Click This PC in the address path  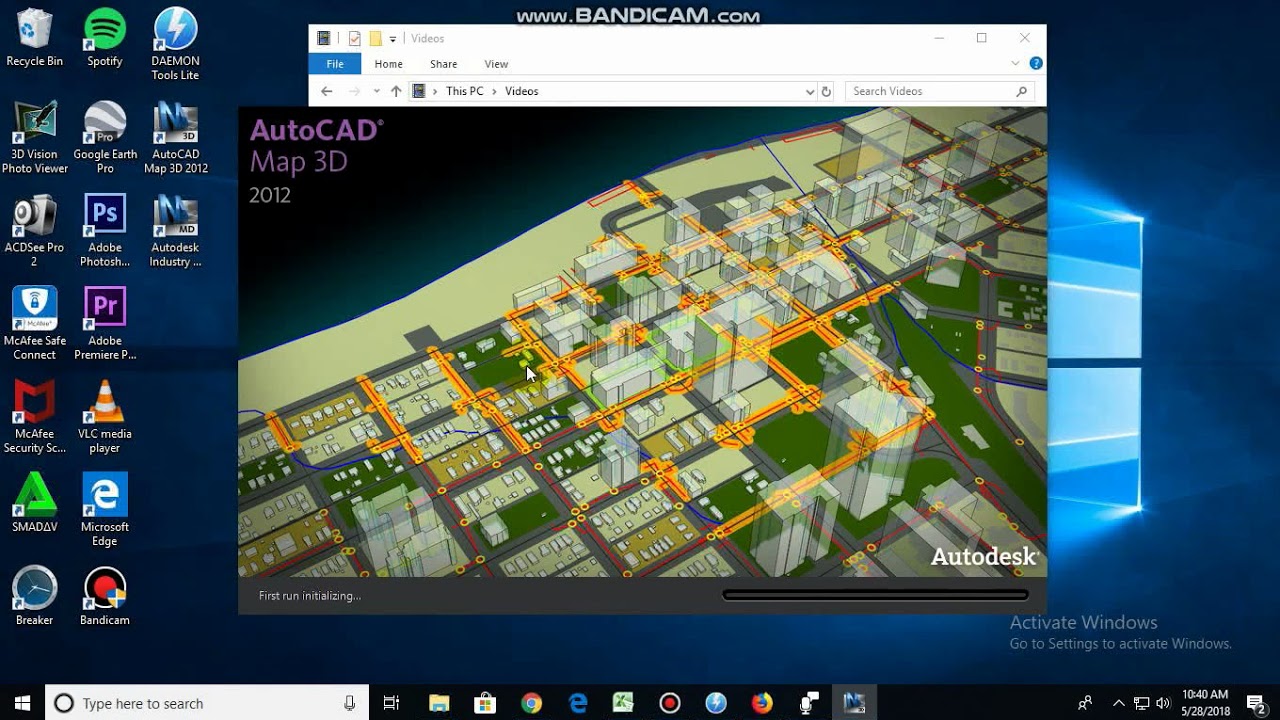(x=464, y=91)
